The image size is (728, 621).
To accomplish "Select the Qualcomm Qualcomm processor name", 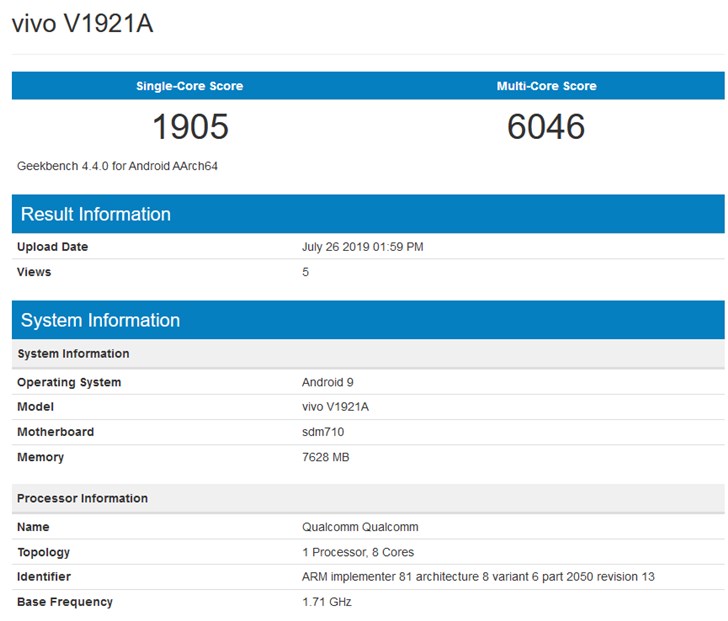I will pos(360,527).
